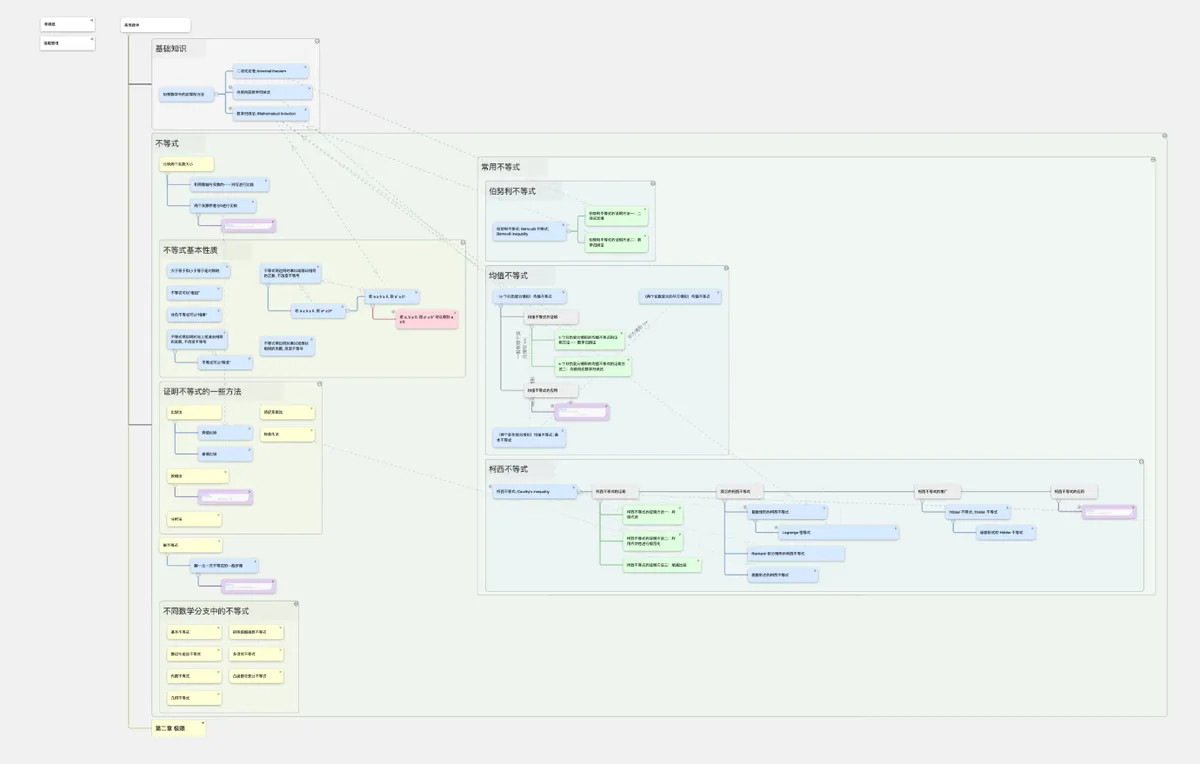Select the 分析法 yellow node
Image resolution: width=1200 pixels, height=764 pixels.
[x=194, y=519]
